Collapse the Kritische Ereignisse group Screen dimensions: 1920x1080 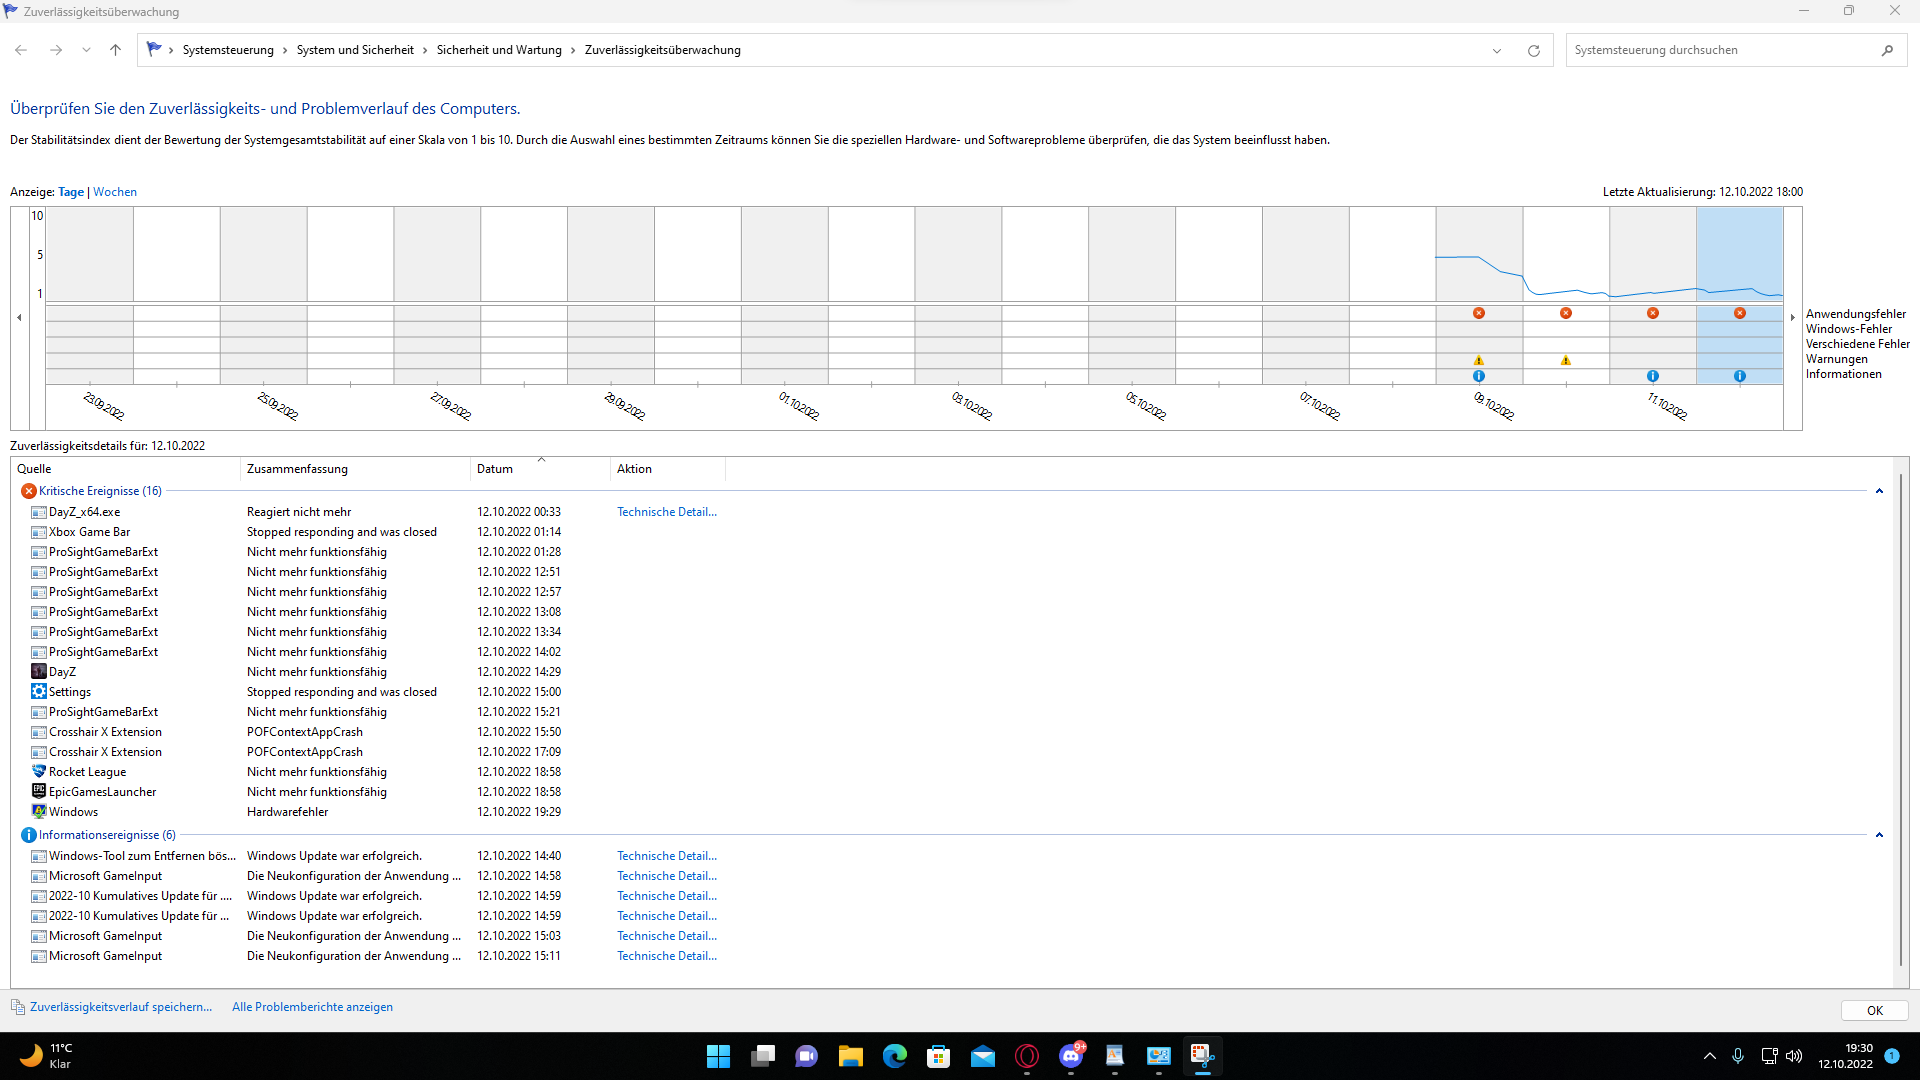[1879, 491]
